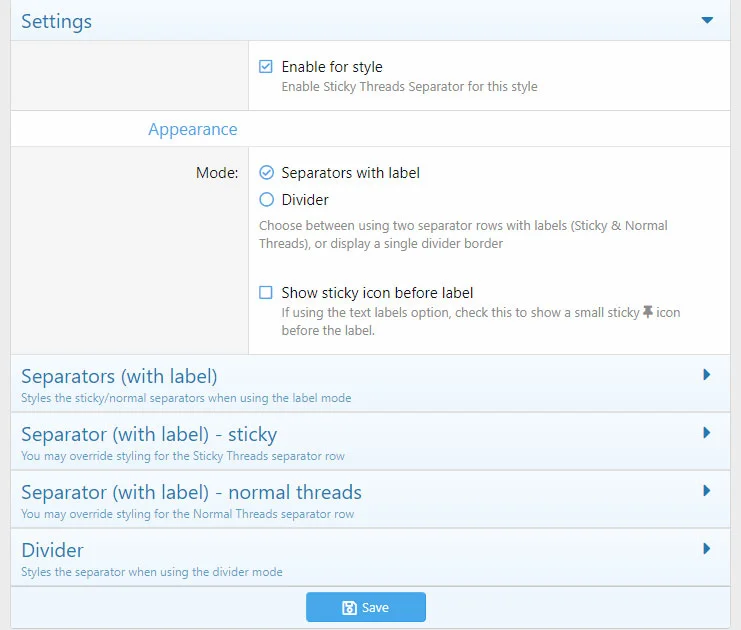Click the floppy disk icon in Save
The image size is (741, 630).
[349, 608]
